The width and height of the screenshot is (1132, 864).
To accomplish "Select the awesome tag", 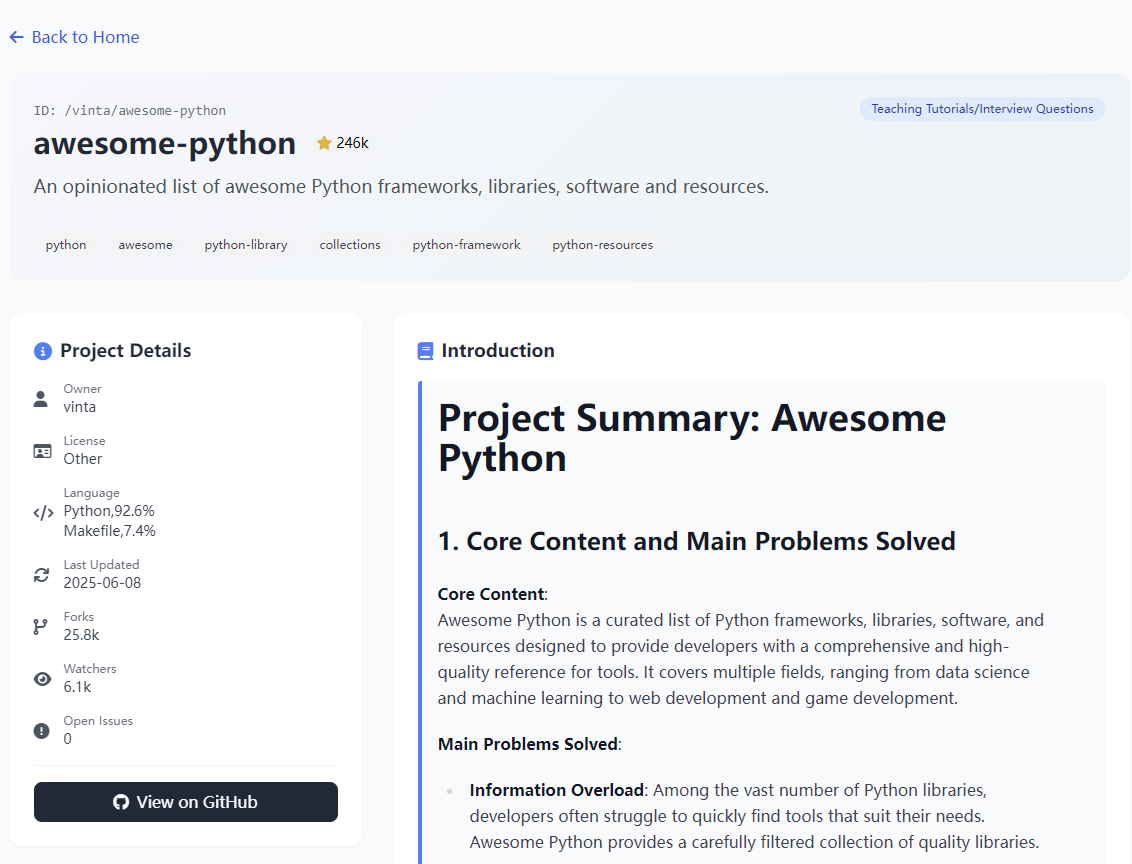I will coord(145,245).
